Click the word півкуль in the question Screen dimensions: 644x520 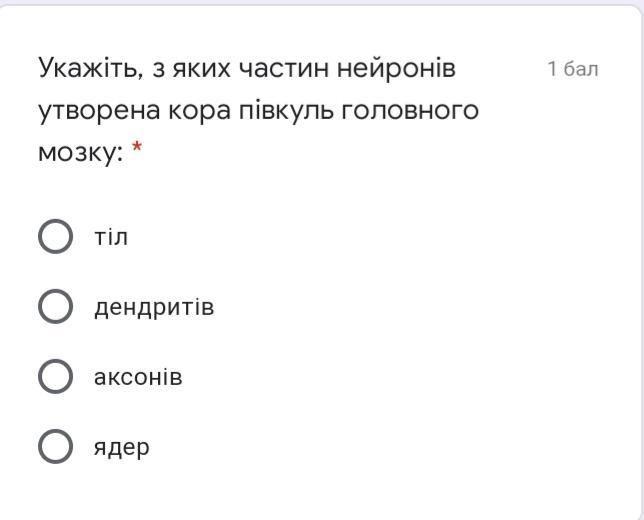[286, 111]
